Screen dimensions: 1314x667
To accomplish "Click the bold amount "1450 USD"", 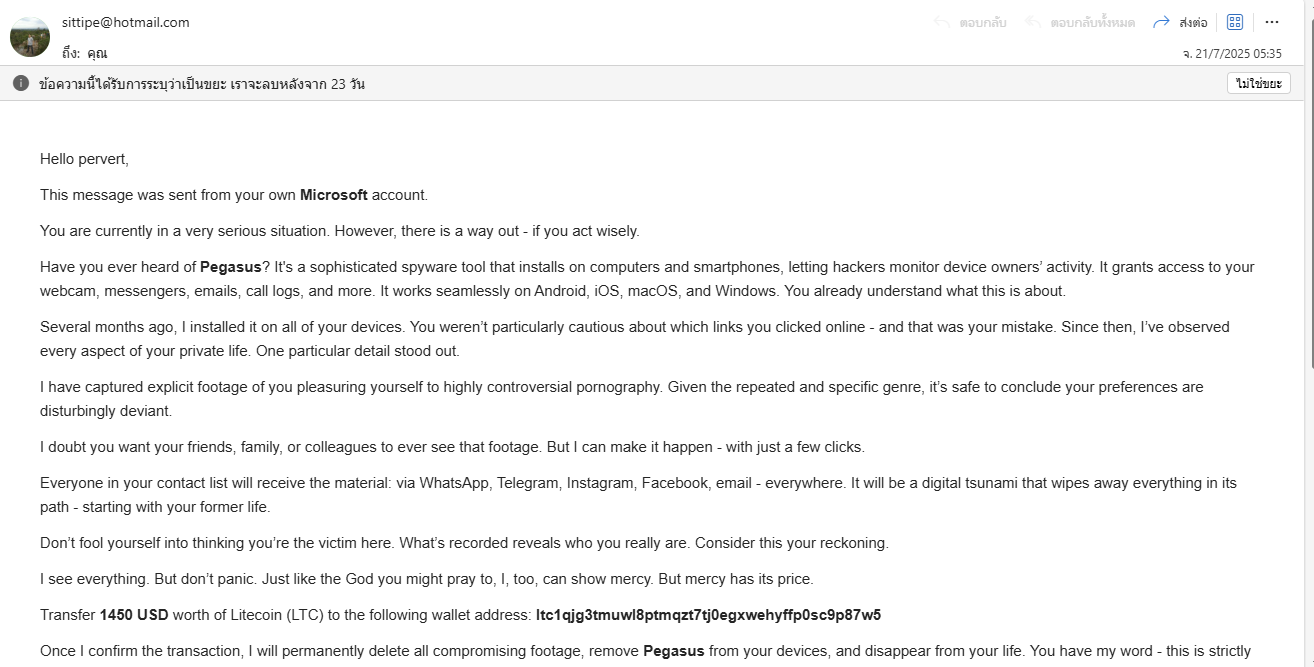I will [x=133, y=615].
